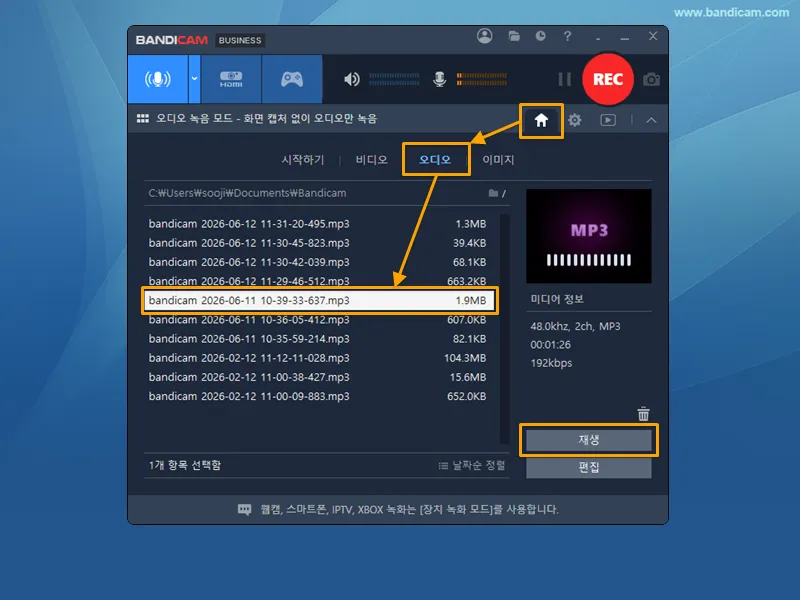Switch to the 비디오 tab

(371, 160)
